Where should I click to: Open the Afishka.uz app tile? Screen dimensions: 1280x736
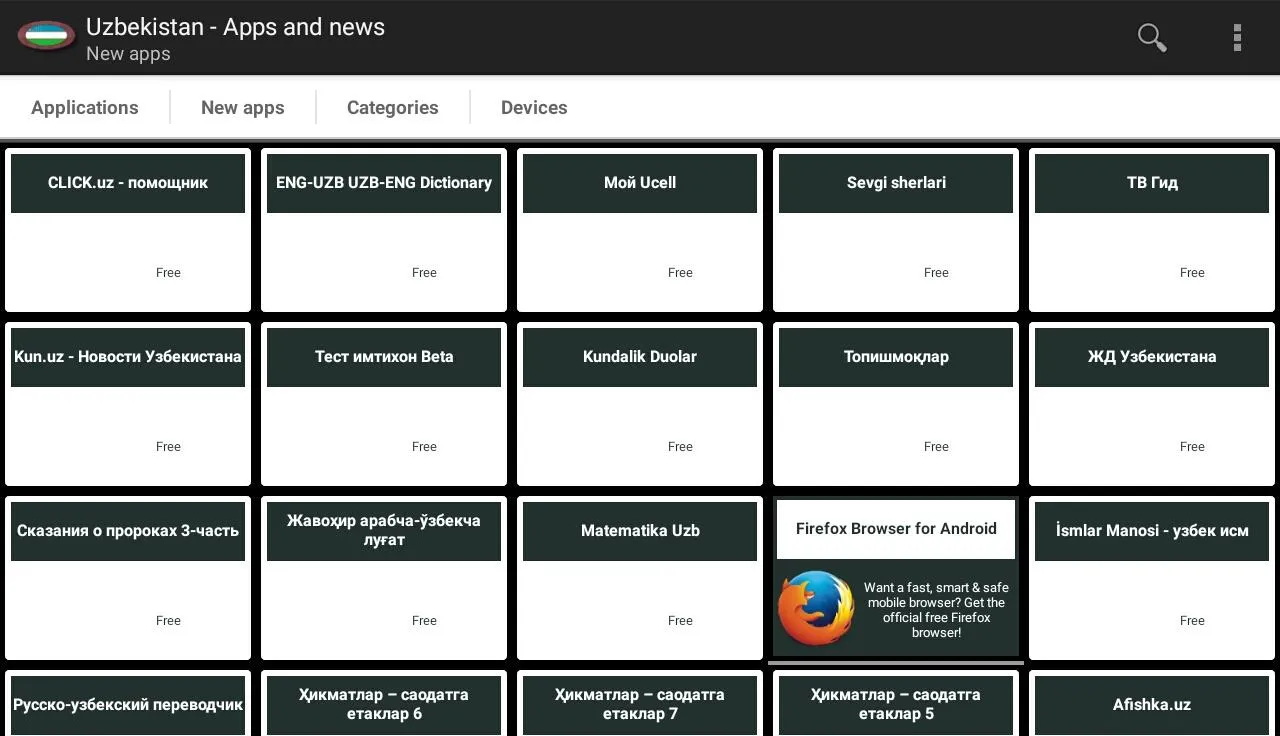pos(1152,703)
